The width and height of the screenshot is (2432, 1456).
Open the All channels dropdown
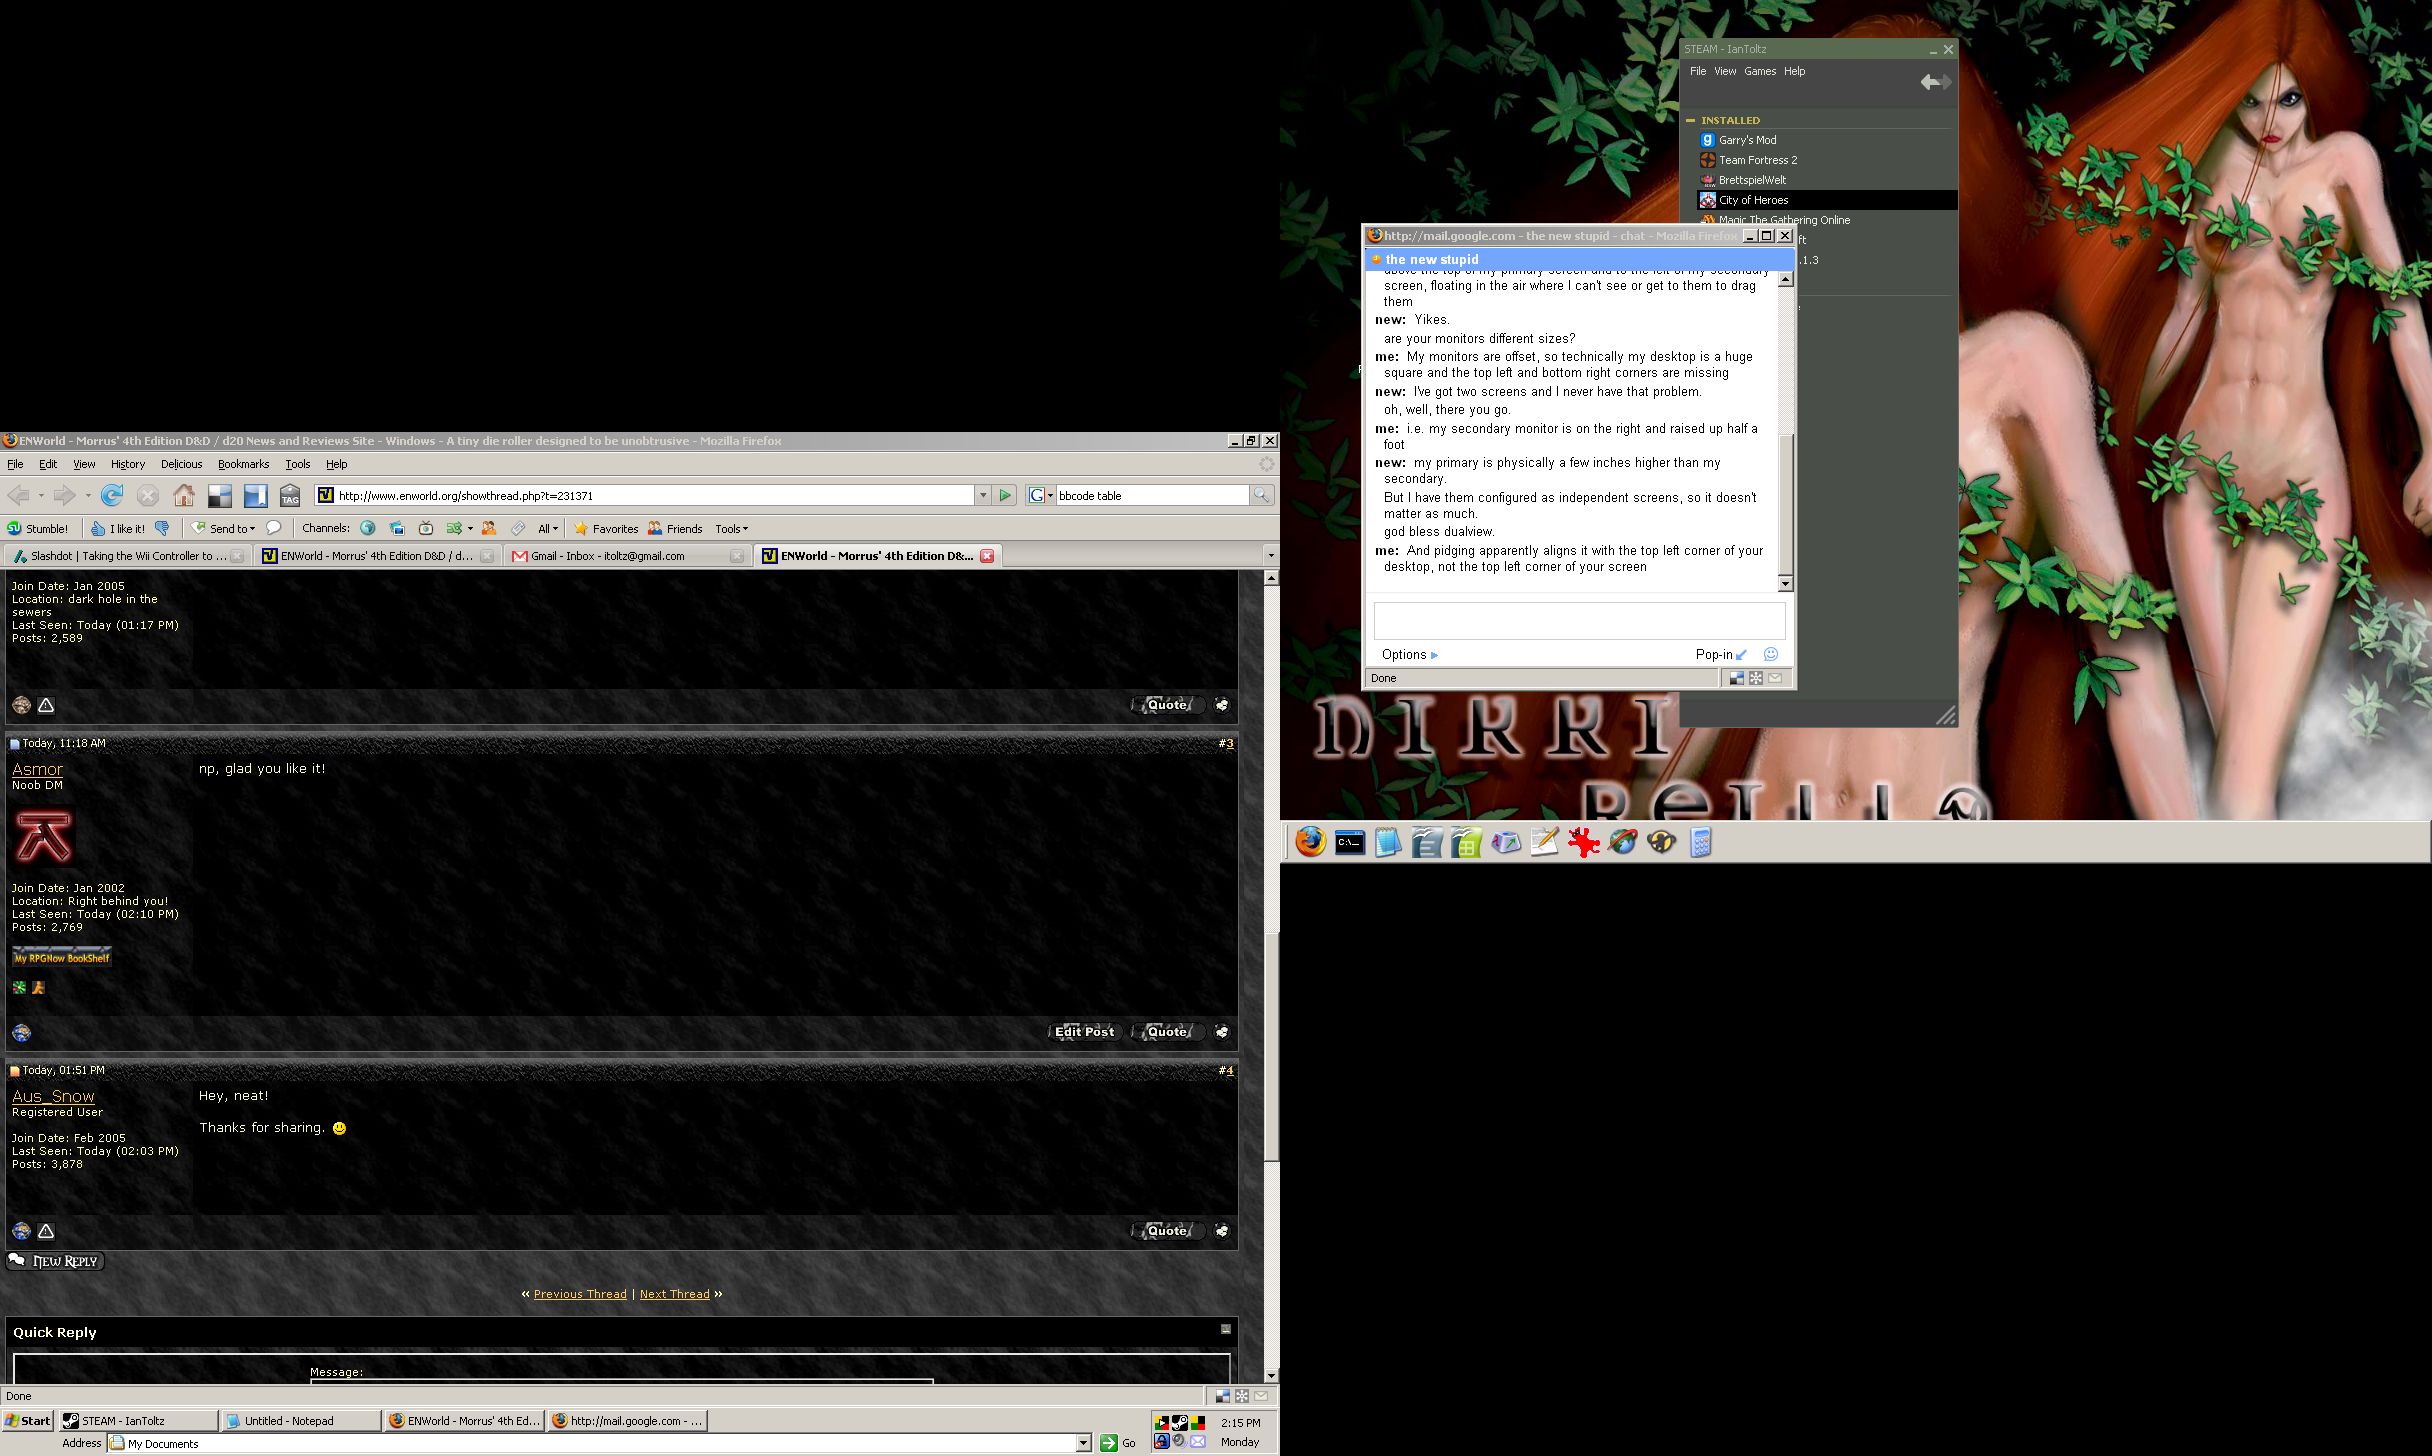(x=547, y=528)
